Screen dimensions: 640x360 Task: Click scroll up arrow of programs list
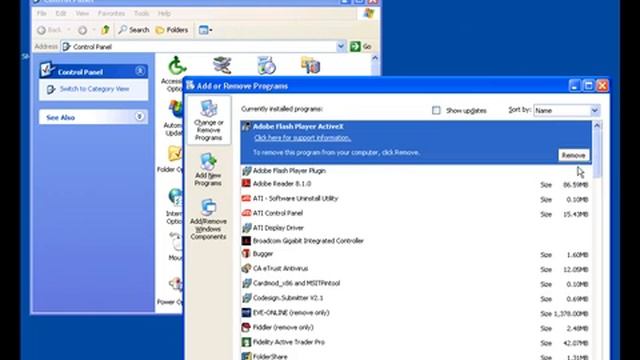597,125
